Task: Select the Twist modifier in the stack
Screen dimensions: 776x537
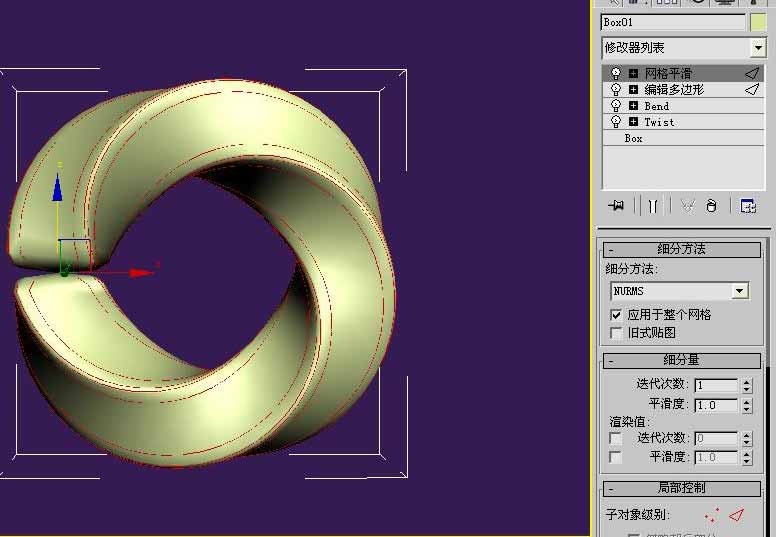Action: [683, 122]
